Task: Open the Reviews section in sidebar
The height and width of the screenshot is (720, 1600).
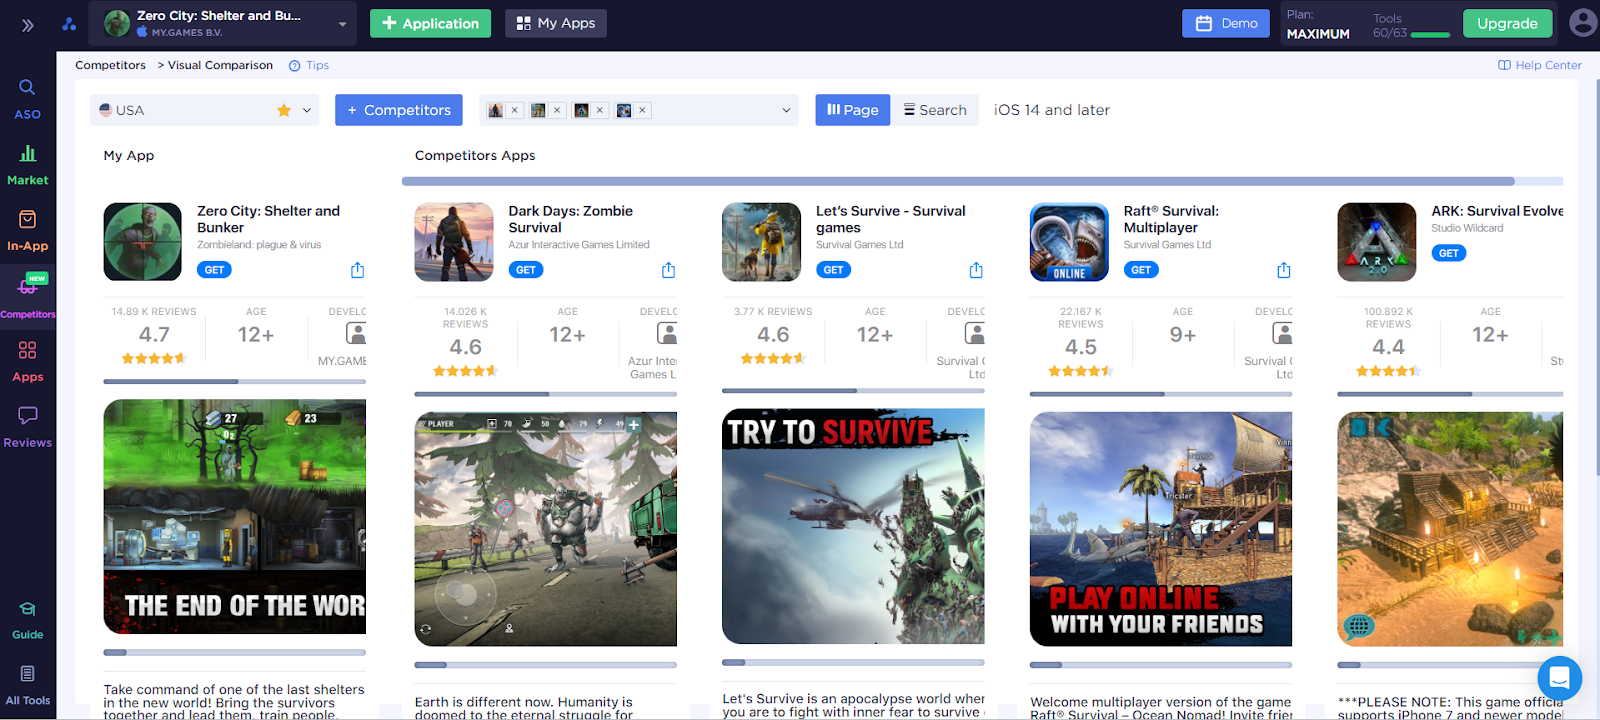Action: click(x=28, y=428)
